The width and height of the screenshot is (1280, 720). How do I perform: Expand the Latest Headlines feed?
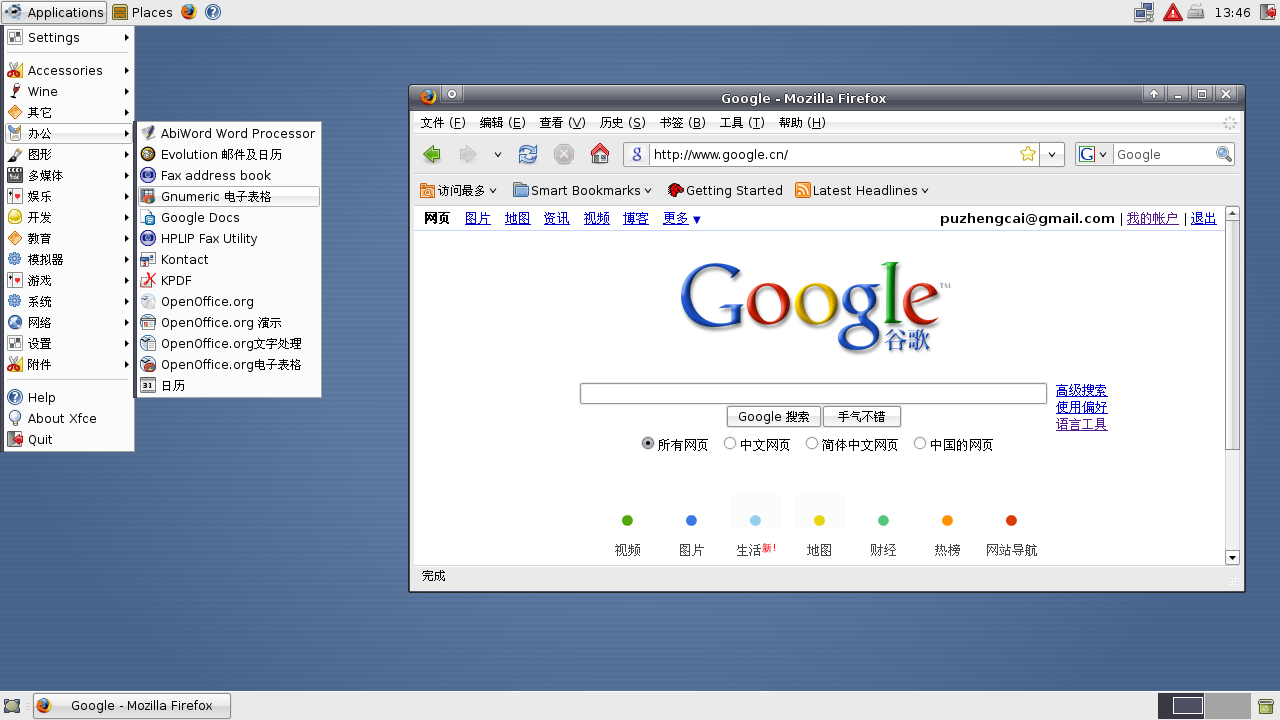pos(862,190)
